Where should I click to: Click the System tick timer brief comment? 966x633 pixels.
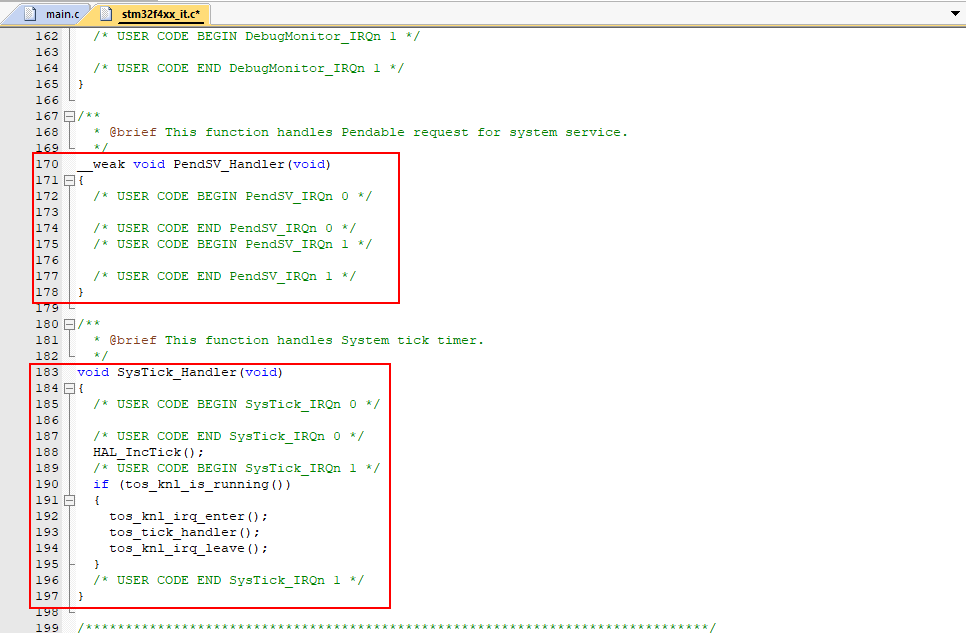[288, 340]
